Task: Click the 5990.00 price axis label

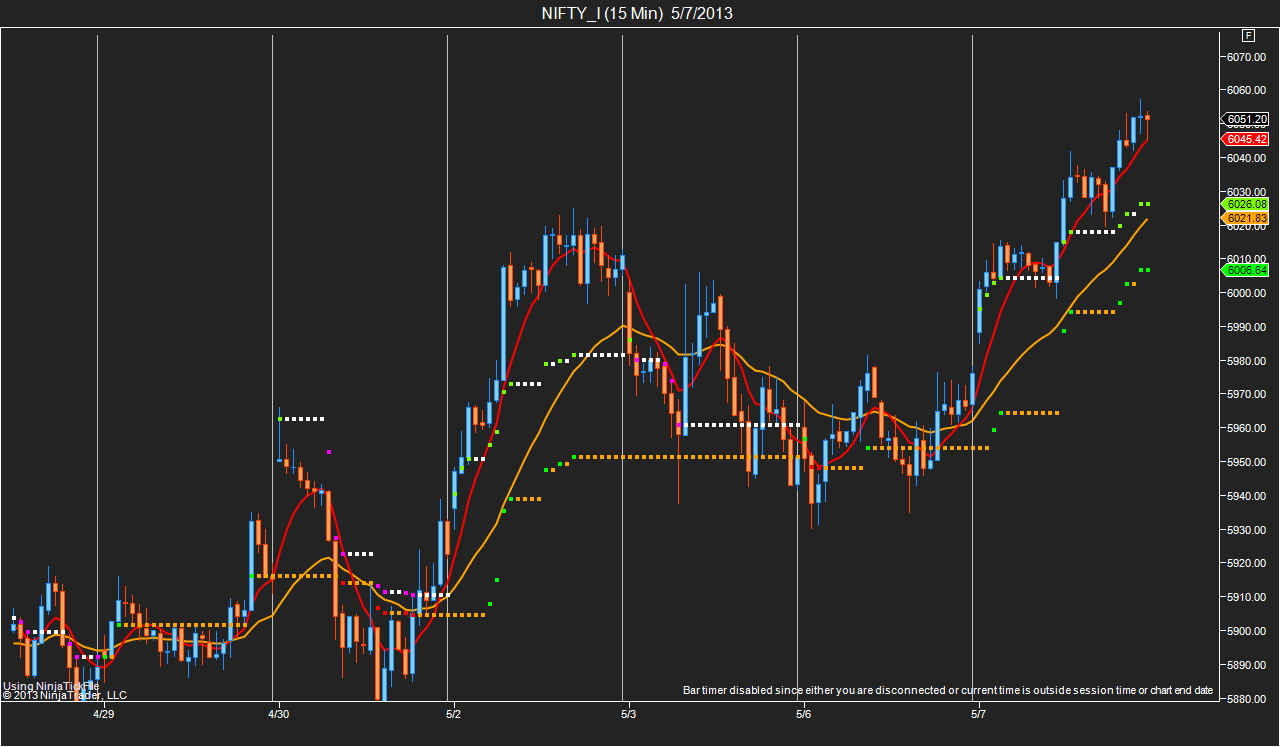Action: (1248, 327)
